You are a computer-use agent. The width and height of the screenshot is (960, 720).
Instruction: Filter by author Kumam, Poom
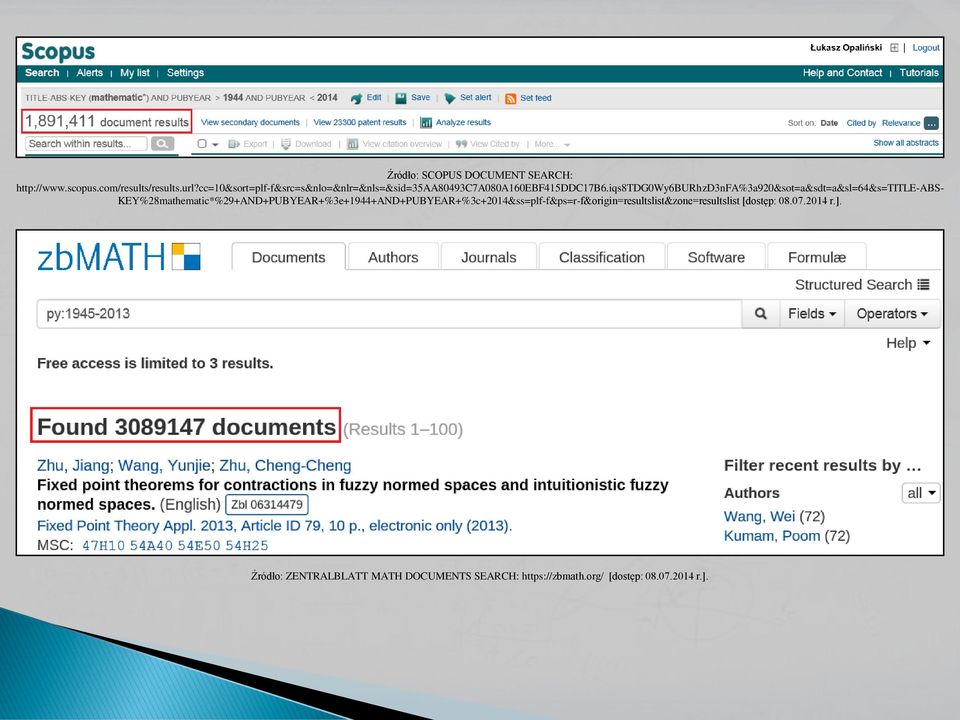pos(771,536)
